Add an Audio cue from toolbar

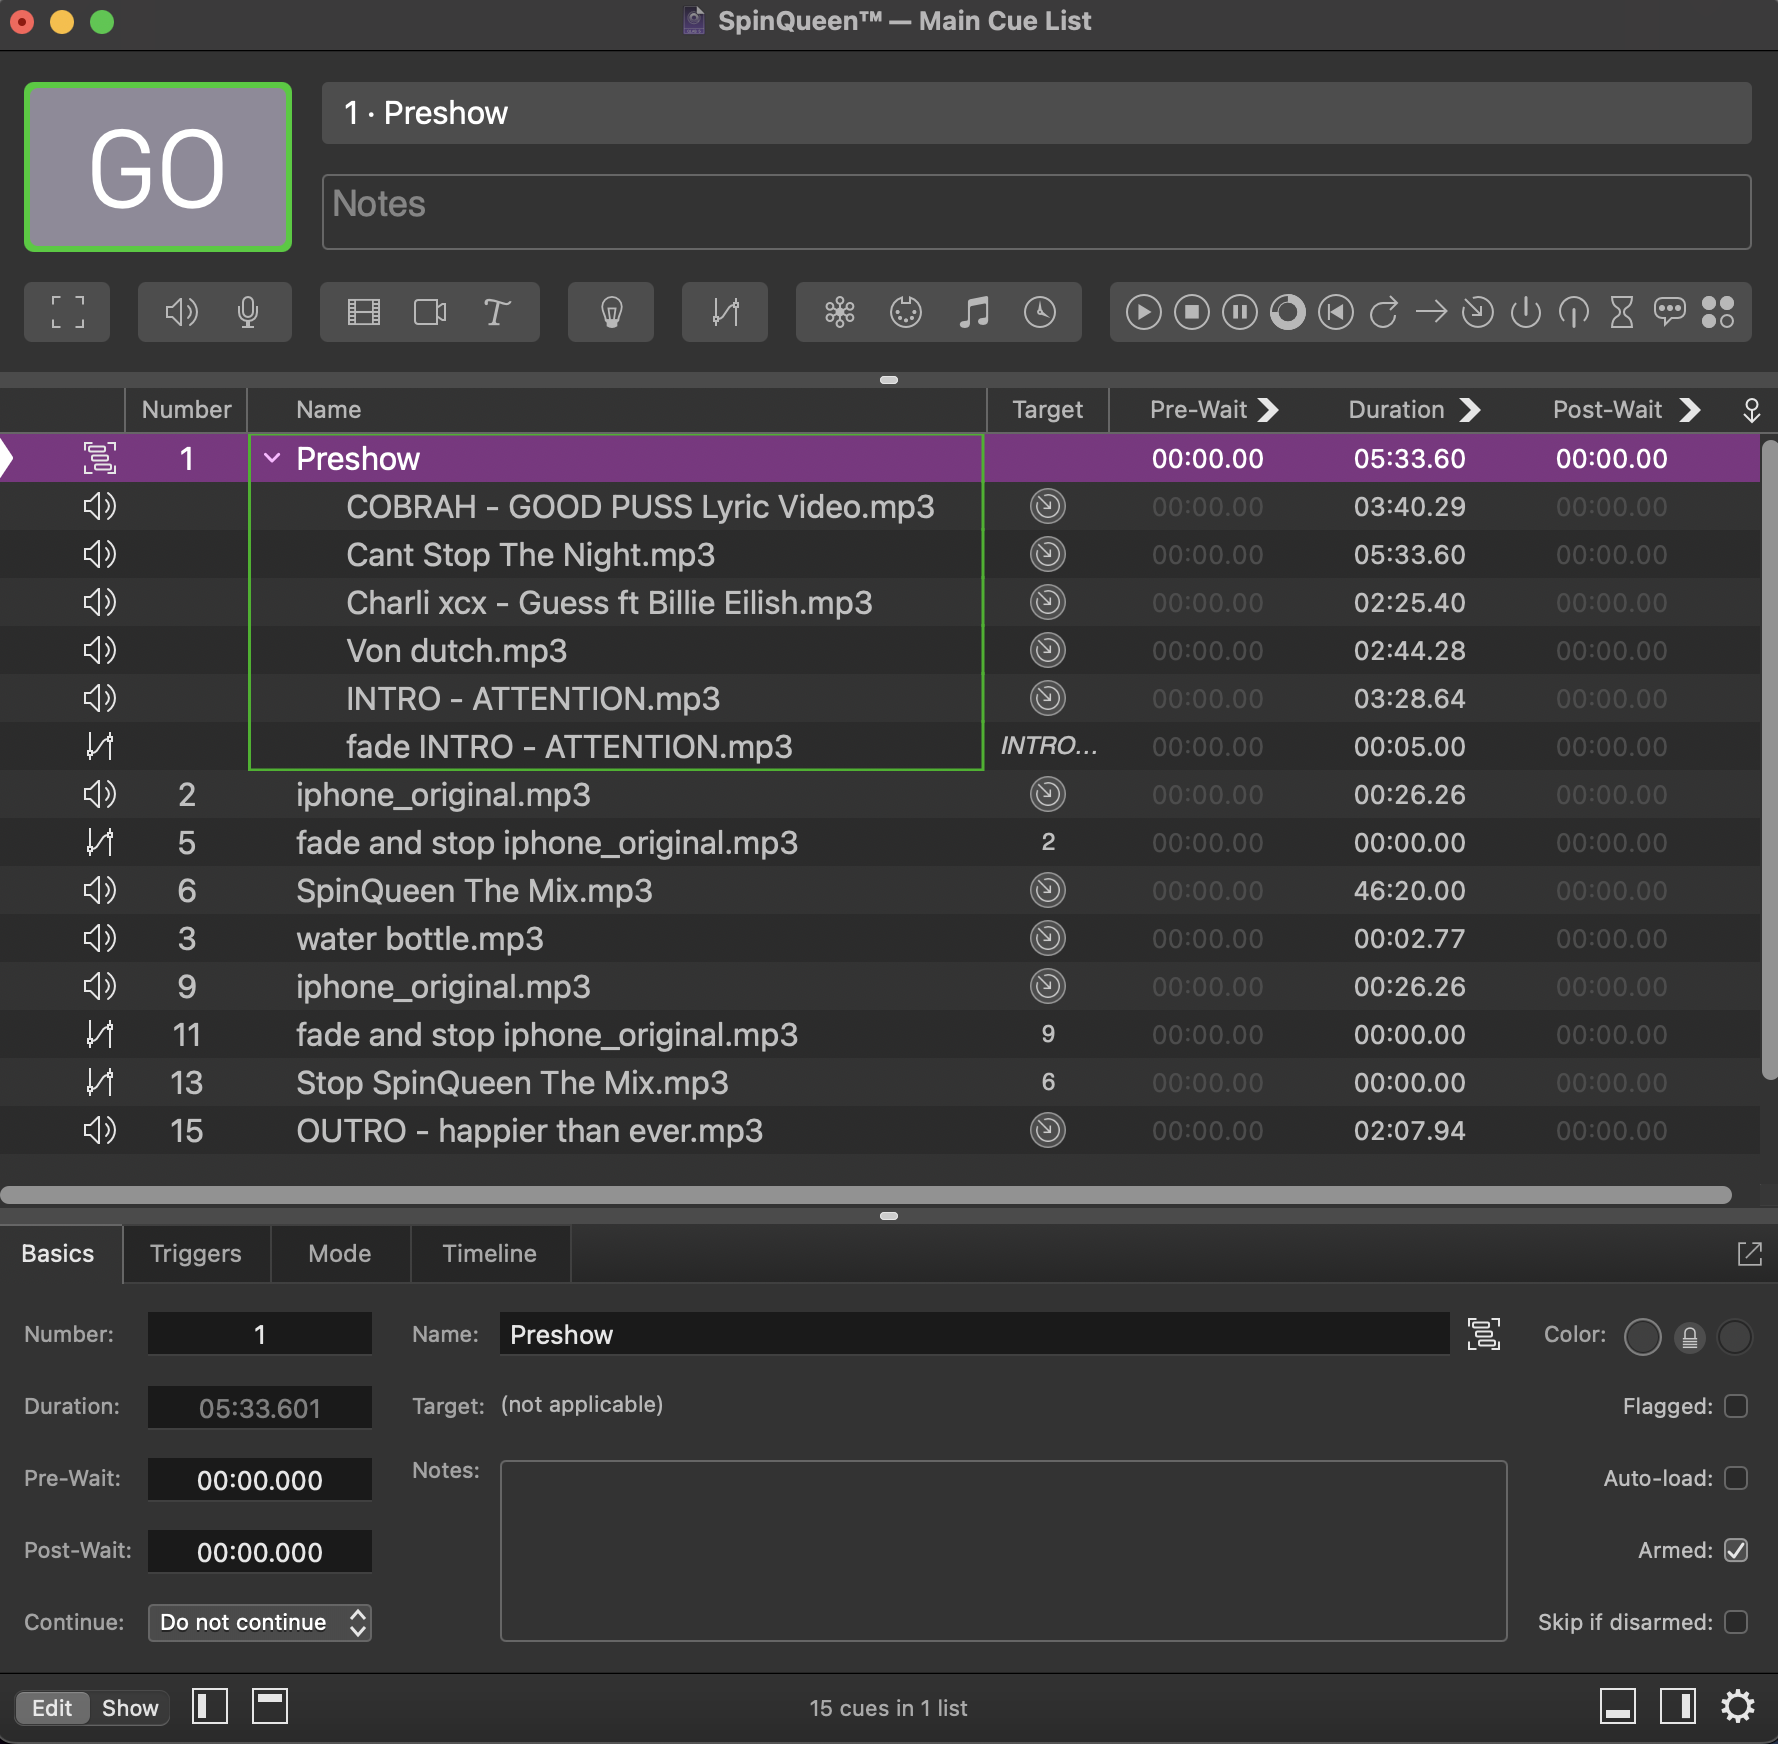(x=181, y=312)
